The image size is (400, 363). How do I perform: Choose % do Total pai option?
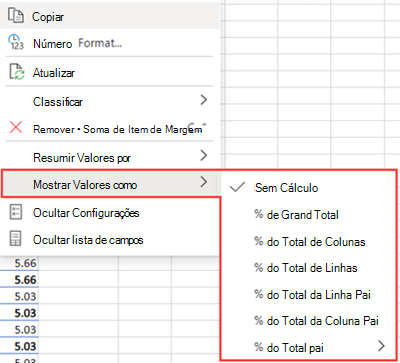309,347
